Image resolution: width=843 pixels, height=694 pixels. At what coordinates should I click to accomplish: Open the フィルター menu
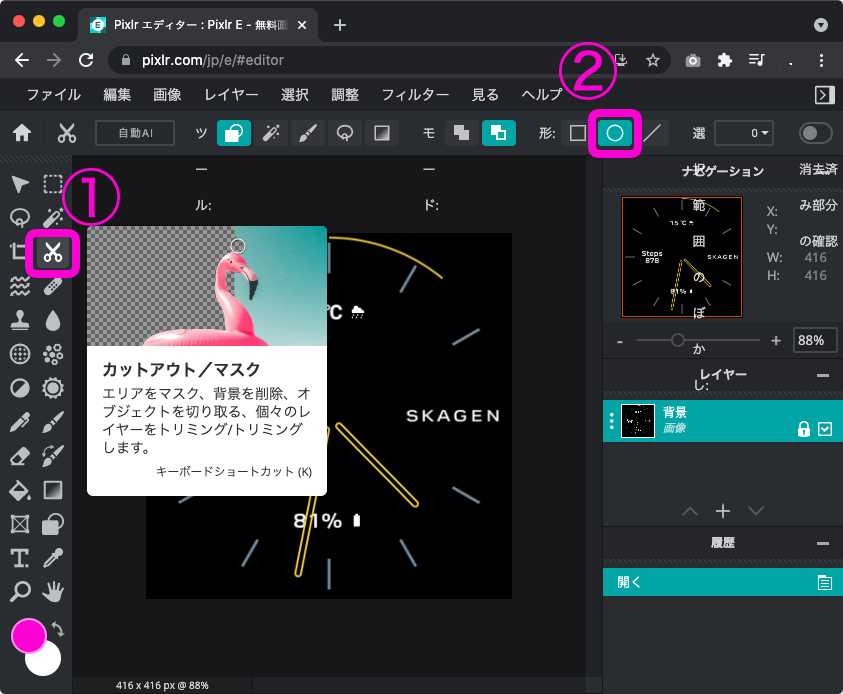tap(415, 95)
